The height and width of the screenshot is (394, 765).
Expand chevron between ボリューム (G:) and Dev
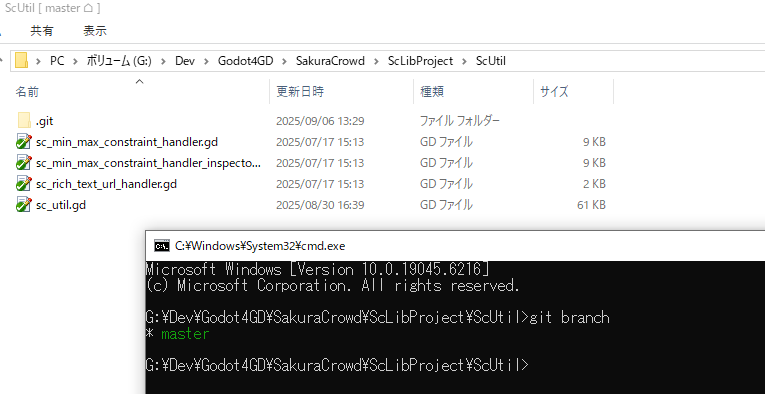click(164, 61)
